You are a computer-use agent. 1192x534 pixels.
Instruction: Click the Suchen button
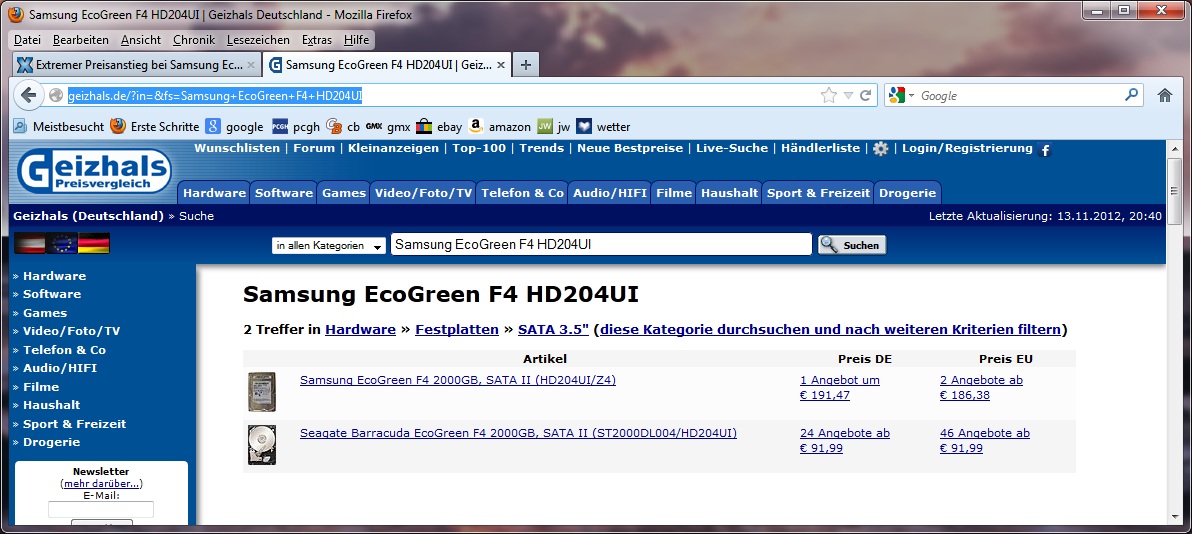(x=852, y=245)
